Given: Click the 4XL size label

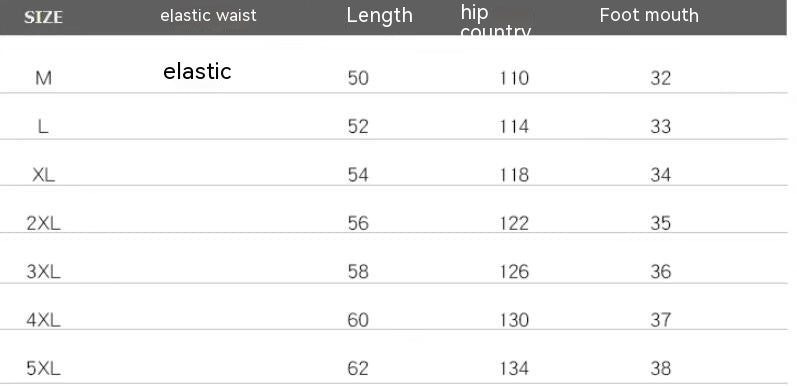Looking at the screenshot, I should (x=43, y=320).
